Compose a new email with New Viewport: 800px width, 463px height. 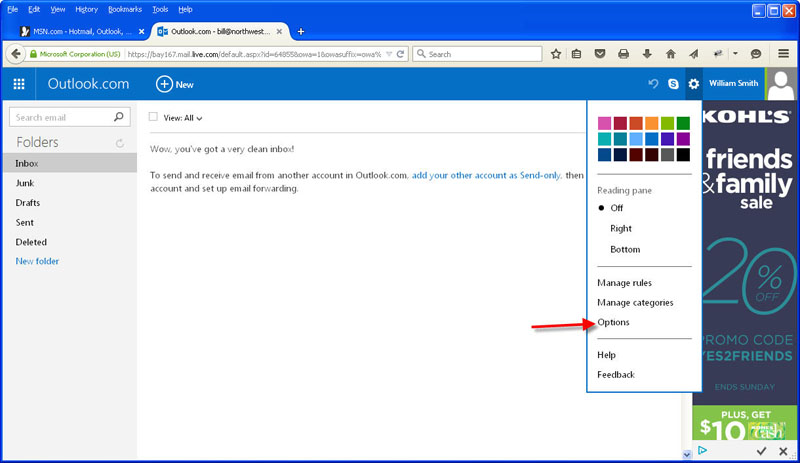[174, 84]
